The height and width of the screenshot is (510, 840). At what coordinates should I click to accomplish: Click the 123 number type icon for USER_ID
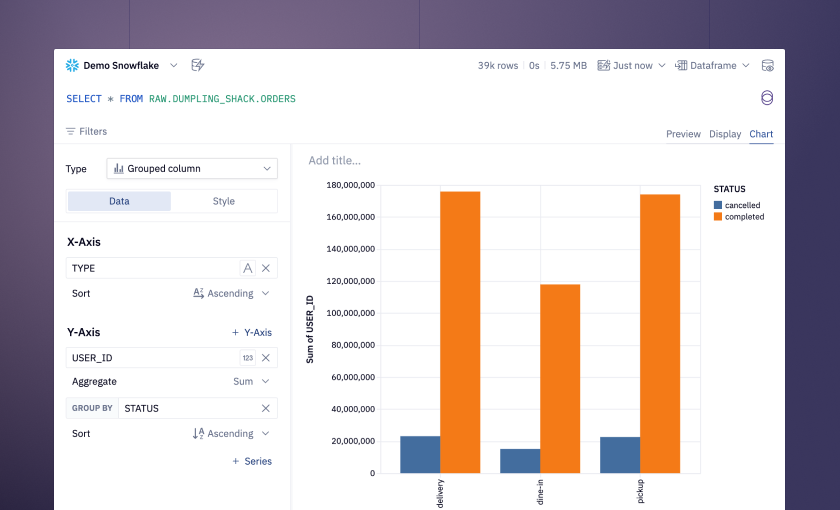248,358
